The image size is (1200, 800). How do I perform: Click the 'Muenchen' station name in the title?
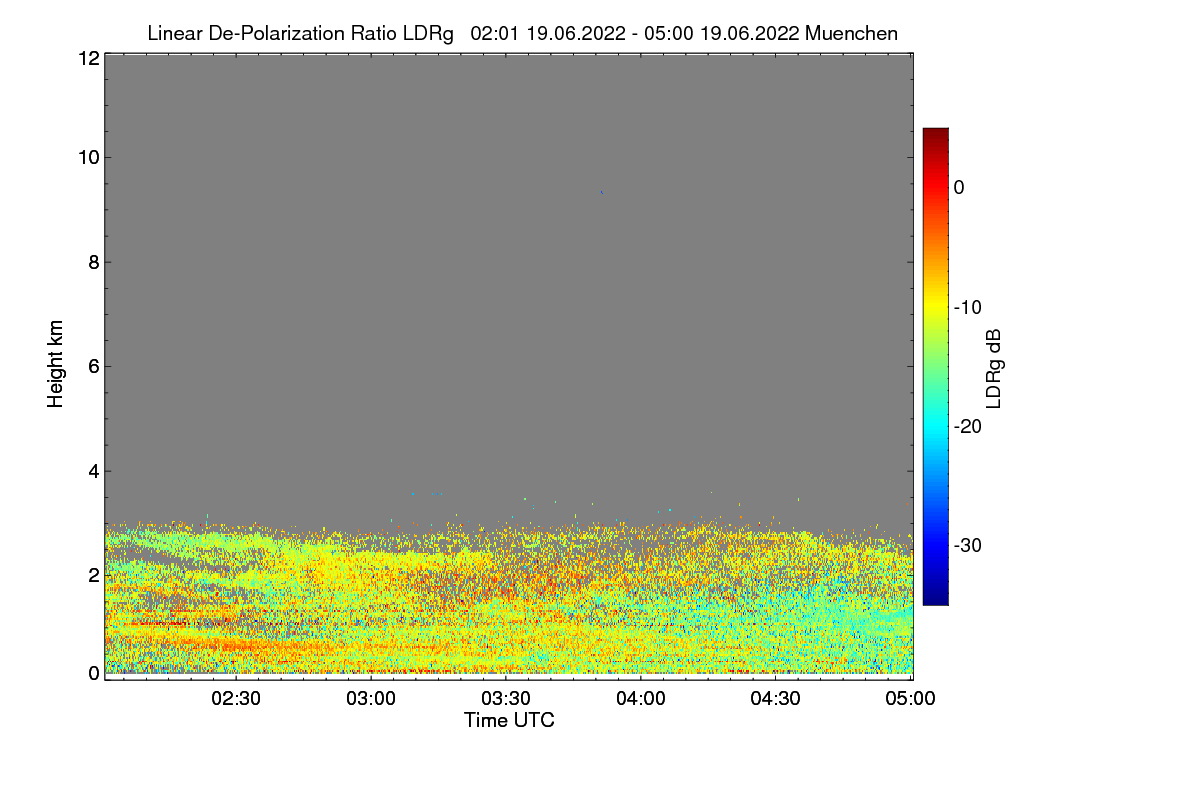(851, 34)
